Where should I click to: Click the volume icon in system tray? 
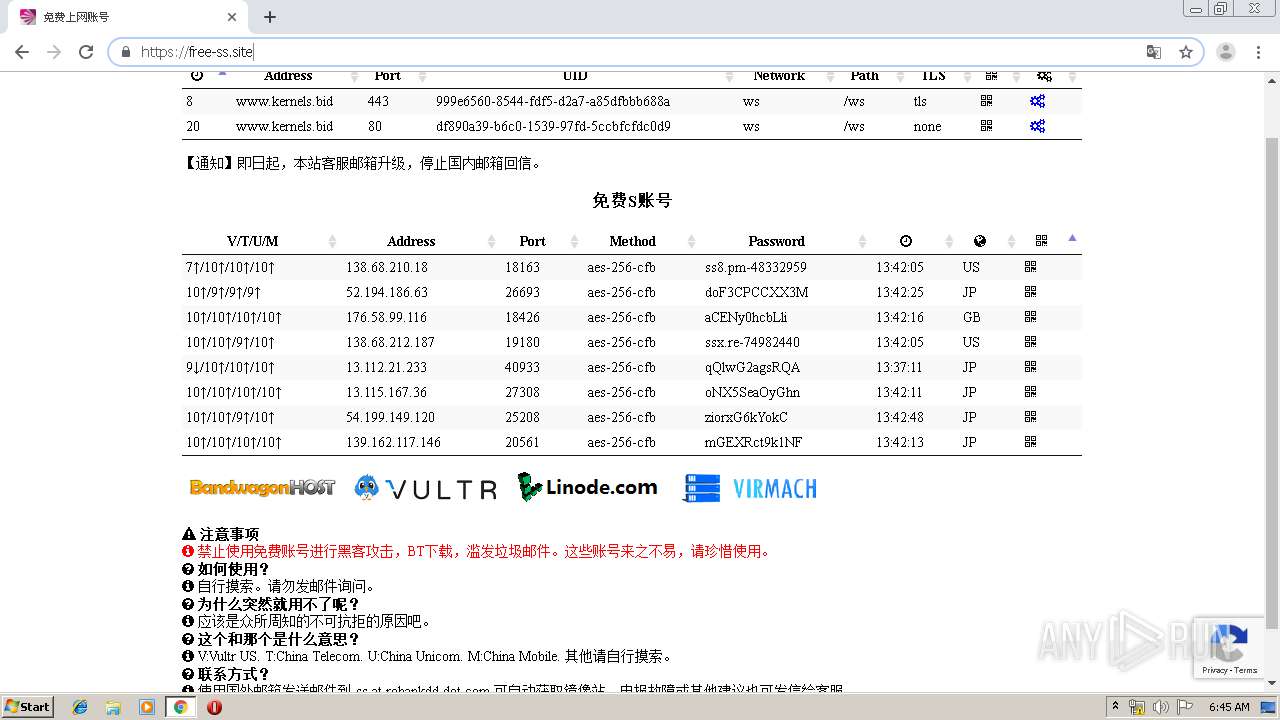tap(1162, 707)
